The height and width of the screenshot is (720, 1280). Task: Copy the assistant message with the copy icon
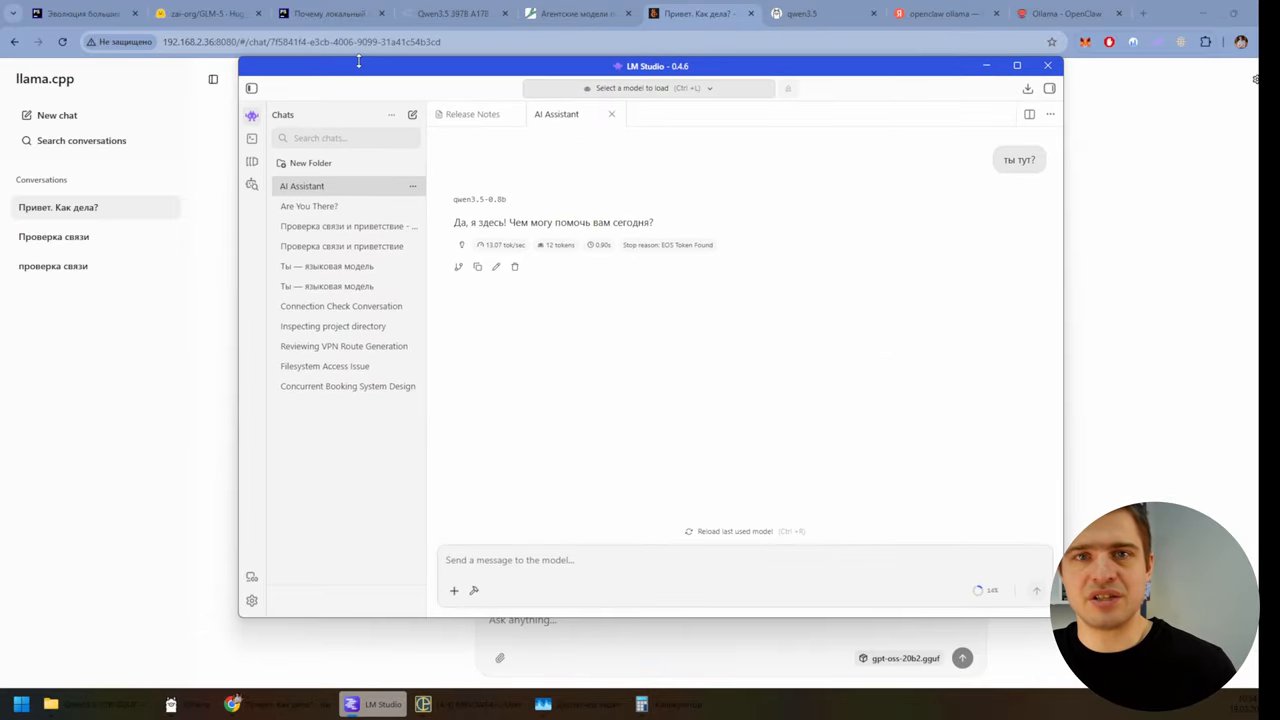pos(477,267)
